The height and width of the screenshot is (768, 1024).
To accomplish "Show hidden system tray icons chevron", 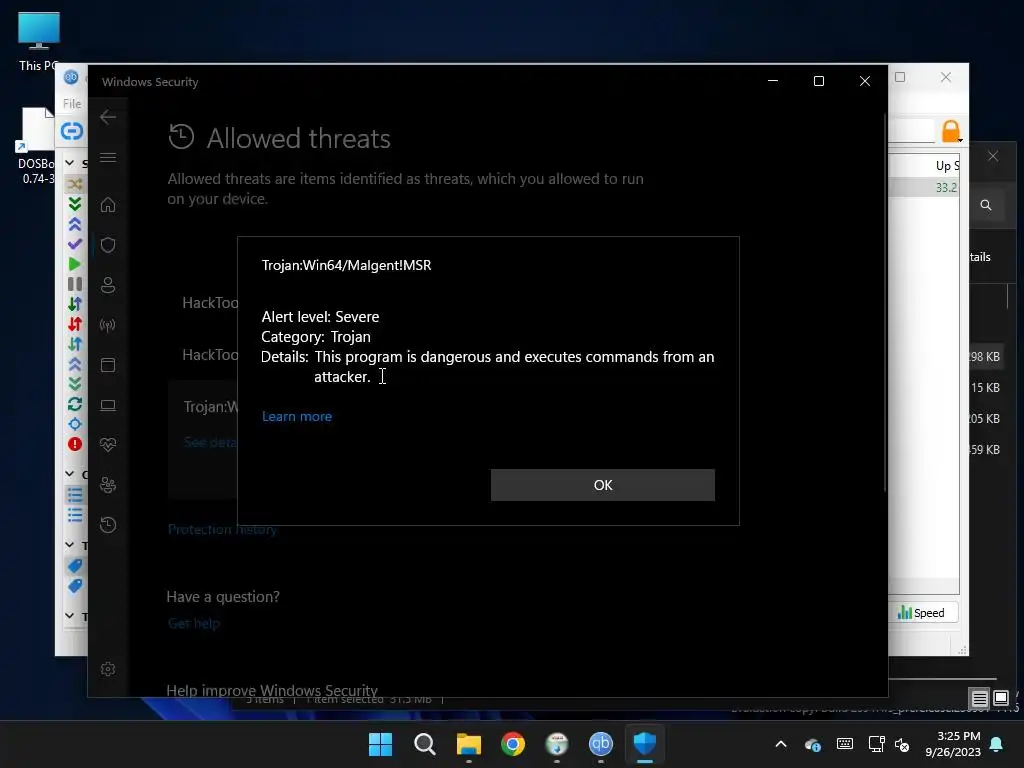I will pyautogui.click(x=780, y=744).
